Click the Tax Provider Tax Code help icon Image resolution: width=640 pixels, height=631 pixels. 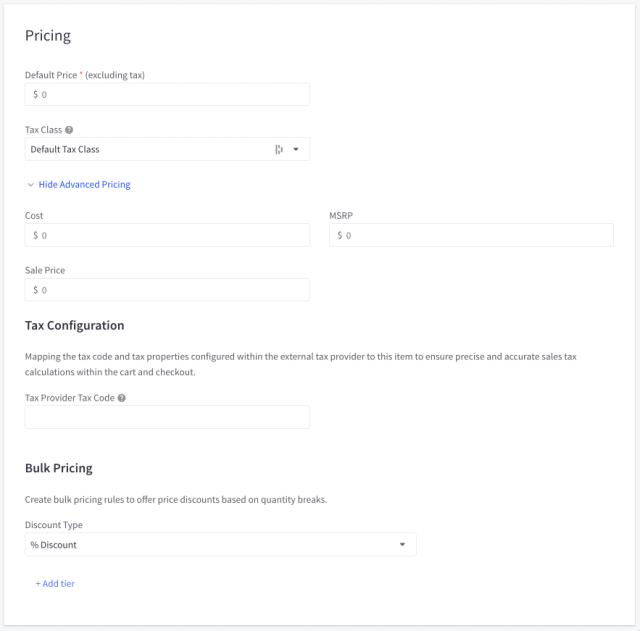pos(122,397)
